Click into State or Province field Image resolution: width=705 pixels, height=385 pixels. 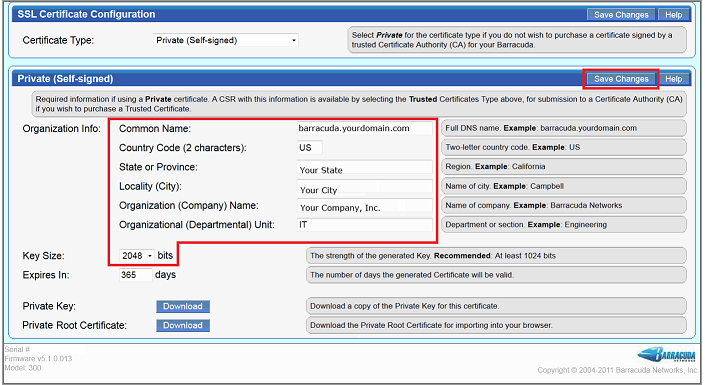(x=365, y=167)
